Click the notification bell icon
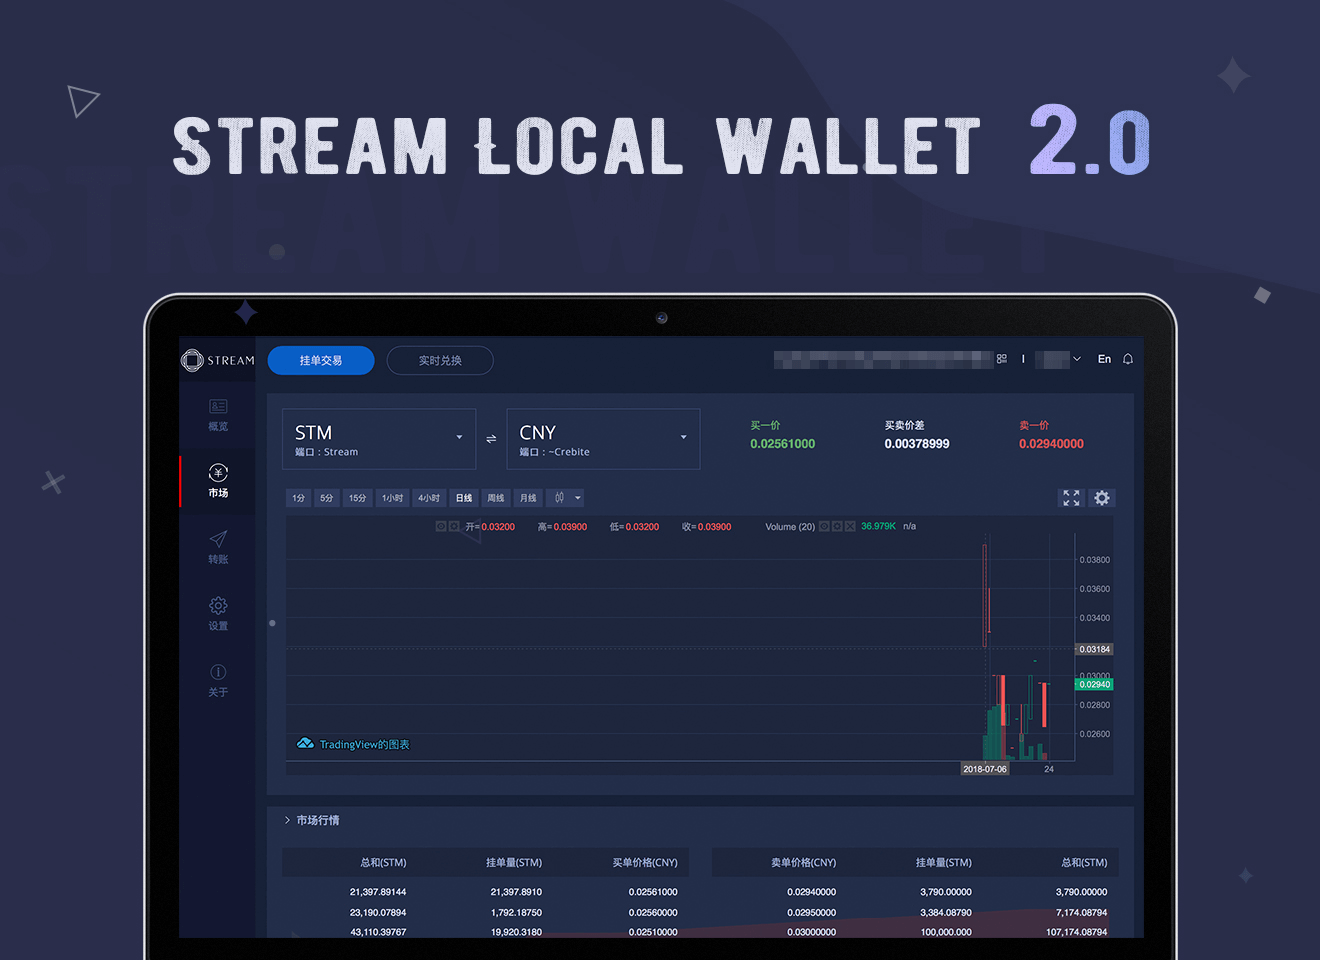Screen dimensions: 1320x960 [1128, 359]
